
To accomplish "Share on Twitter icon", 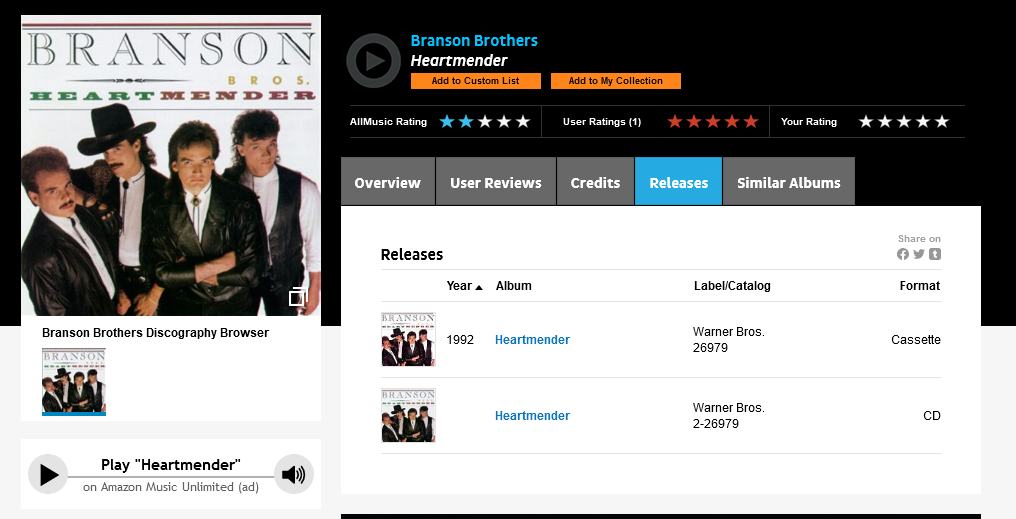I will point(919,254).
